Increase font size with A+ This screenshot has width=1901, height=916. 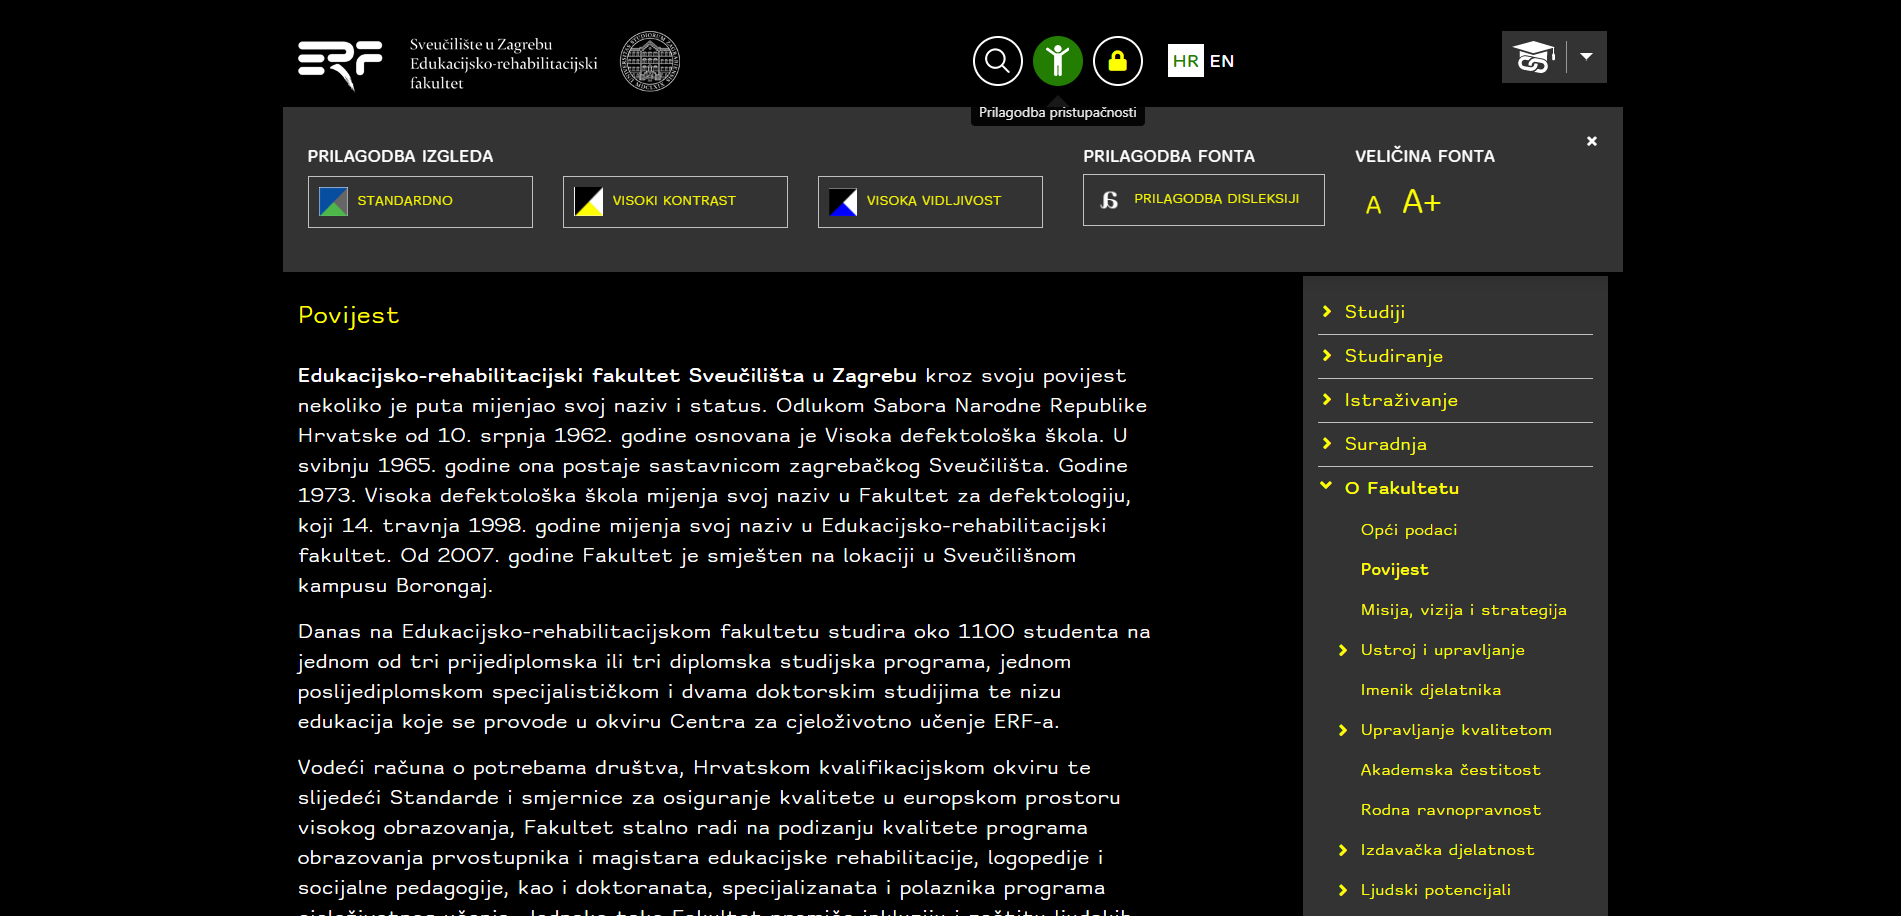click(1421, 202)
